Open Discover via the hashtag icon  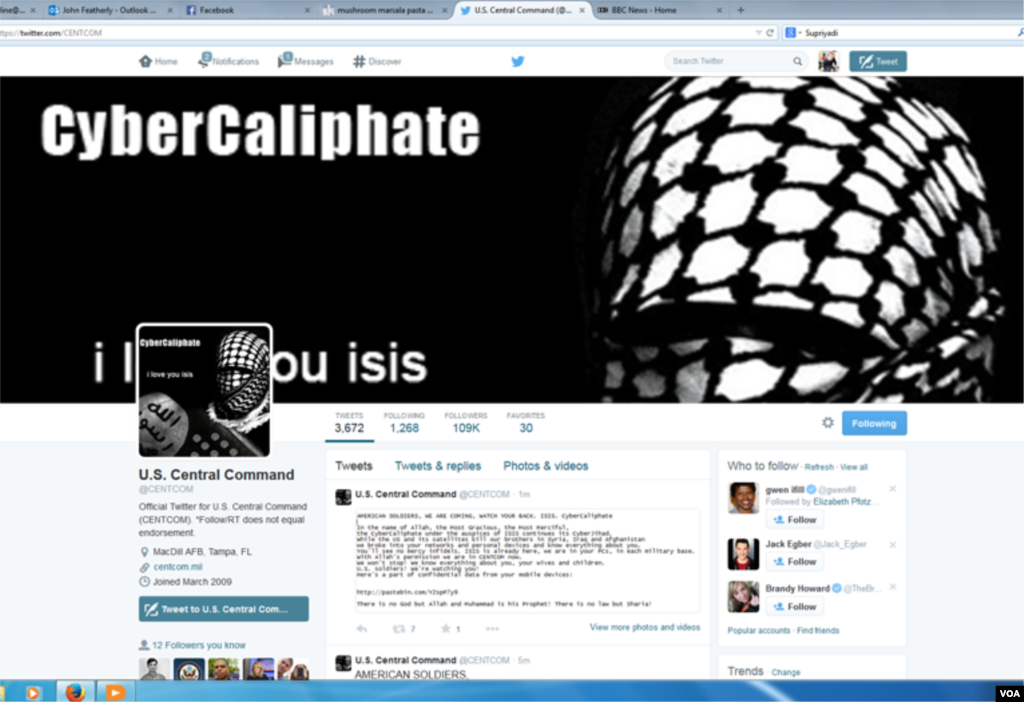point(358,61)
